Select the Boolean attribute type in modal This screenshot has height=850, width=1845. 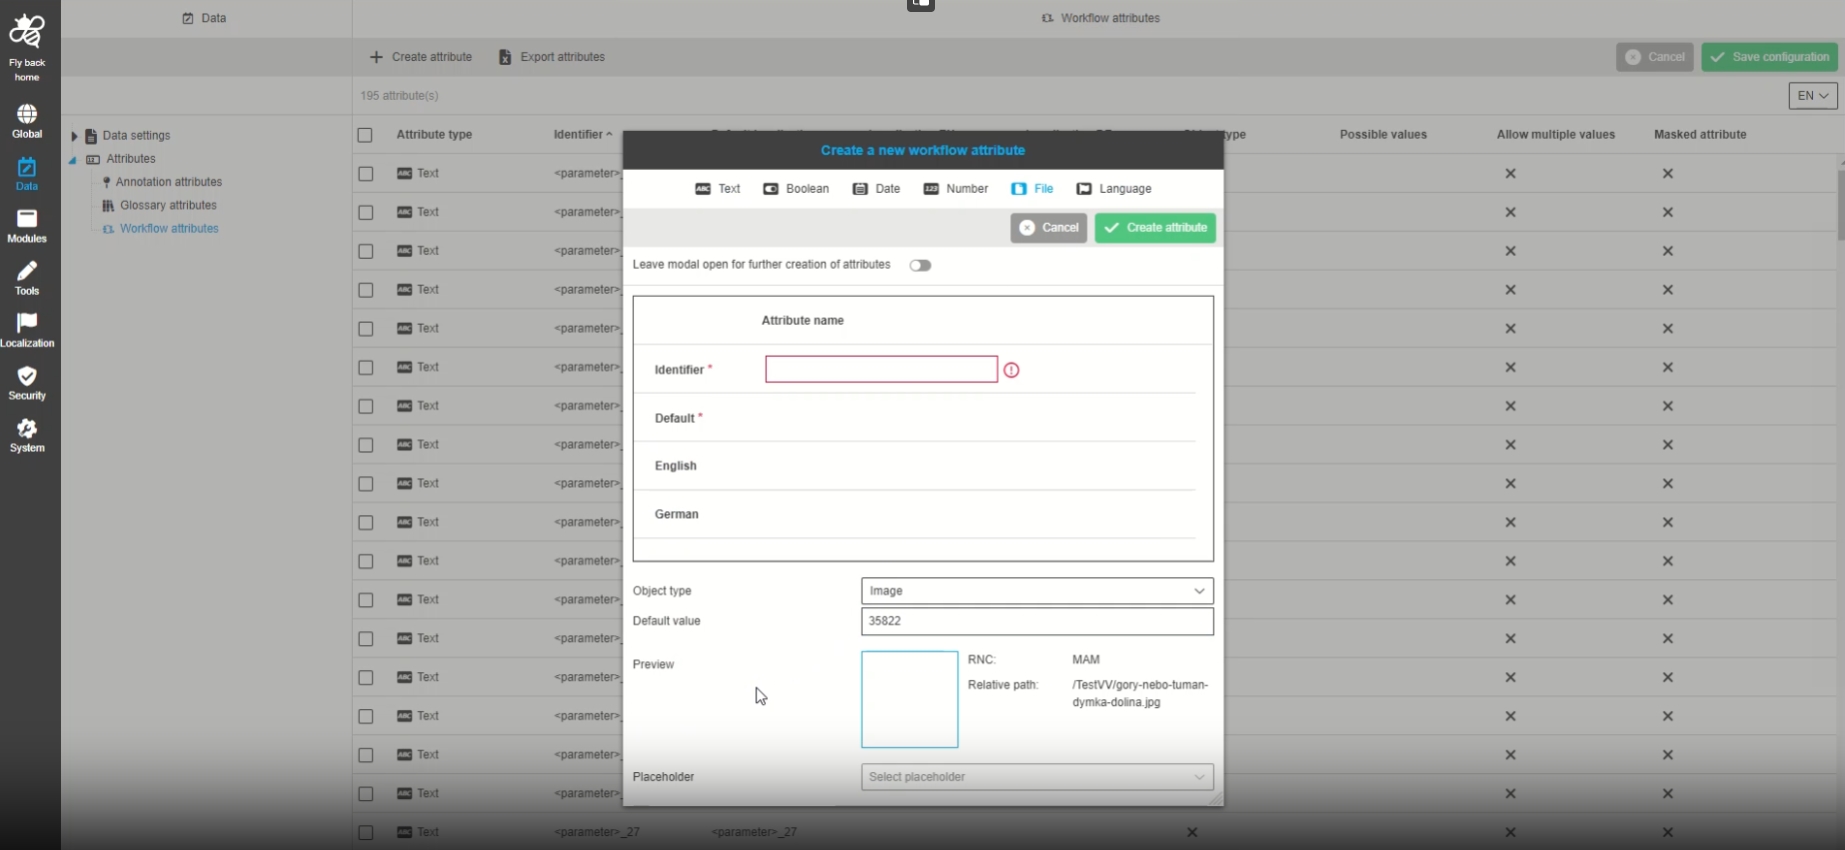point(796,189)
